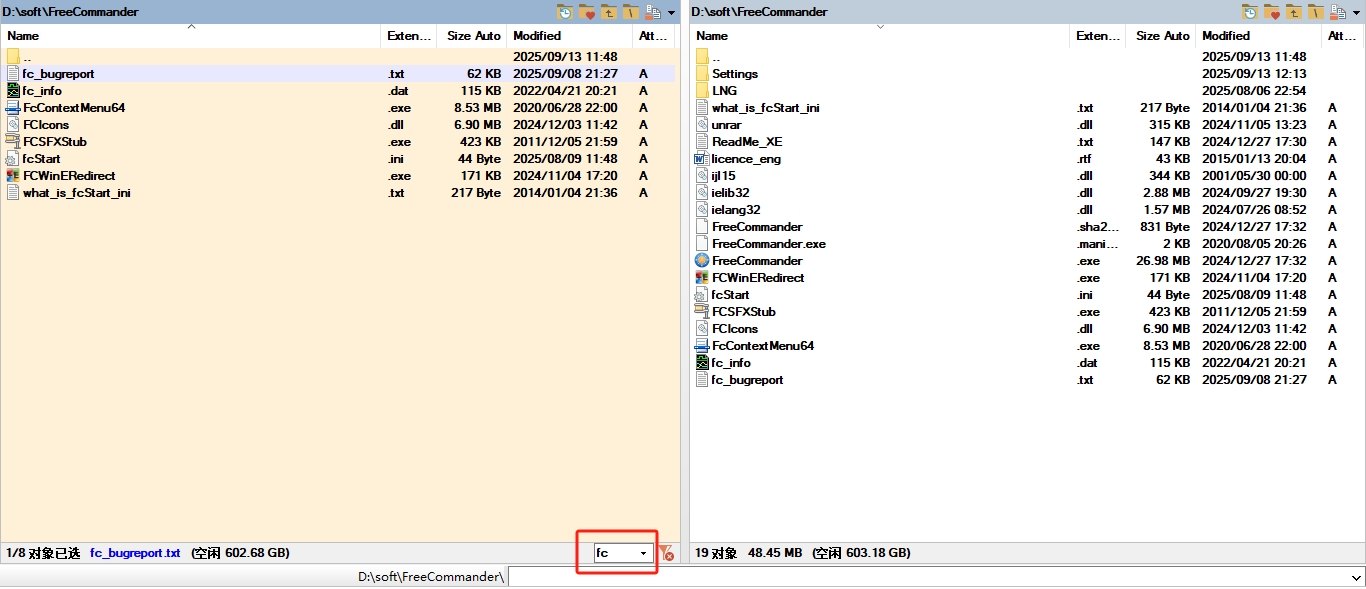This screenshot has height=589, width=1366.
Task: Click unrar dll icon in right pane
Action: (x=702, y=125)
